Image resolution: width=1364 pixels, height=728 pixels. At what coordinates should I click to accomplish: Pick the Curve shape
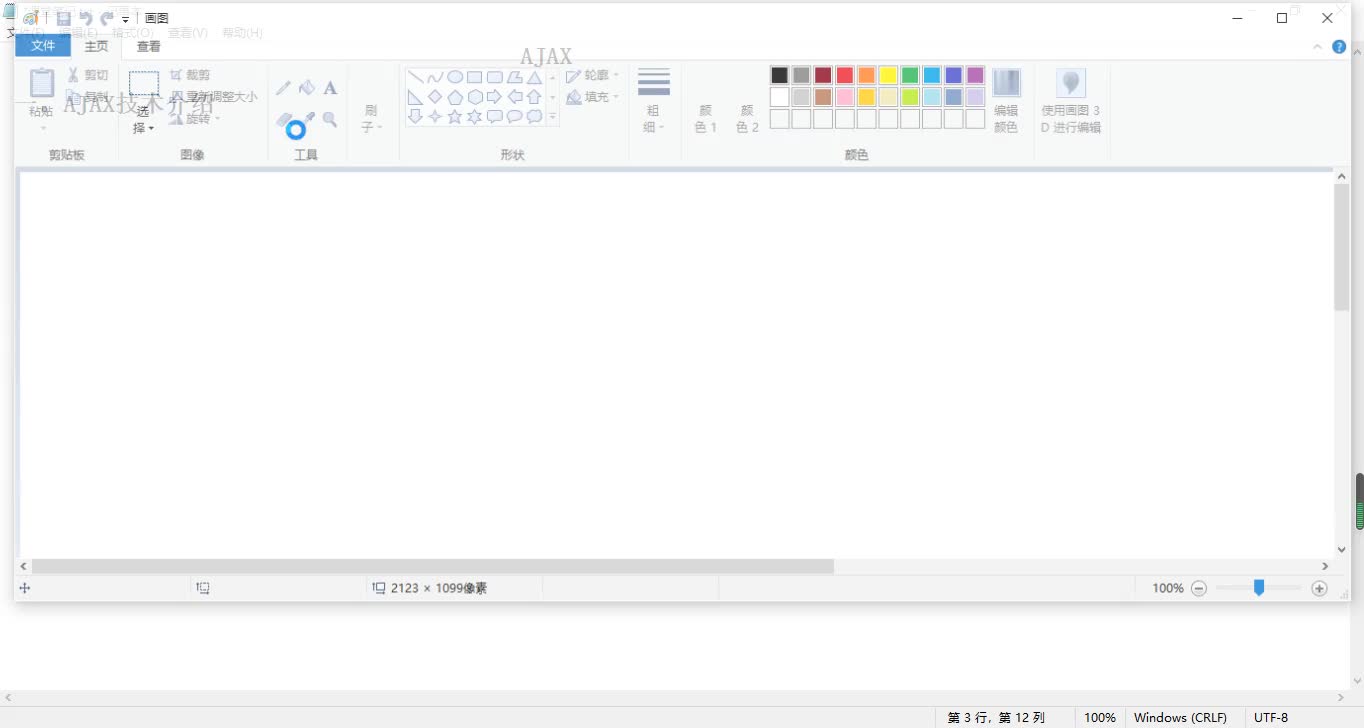(x=435, y=77)
